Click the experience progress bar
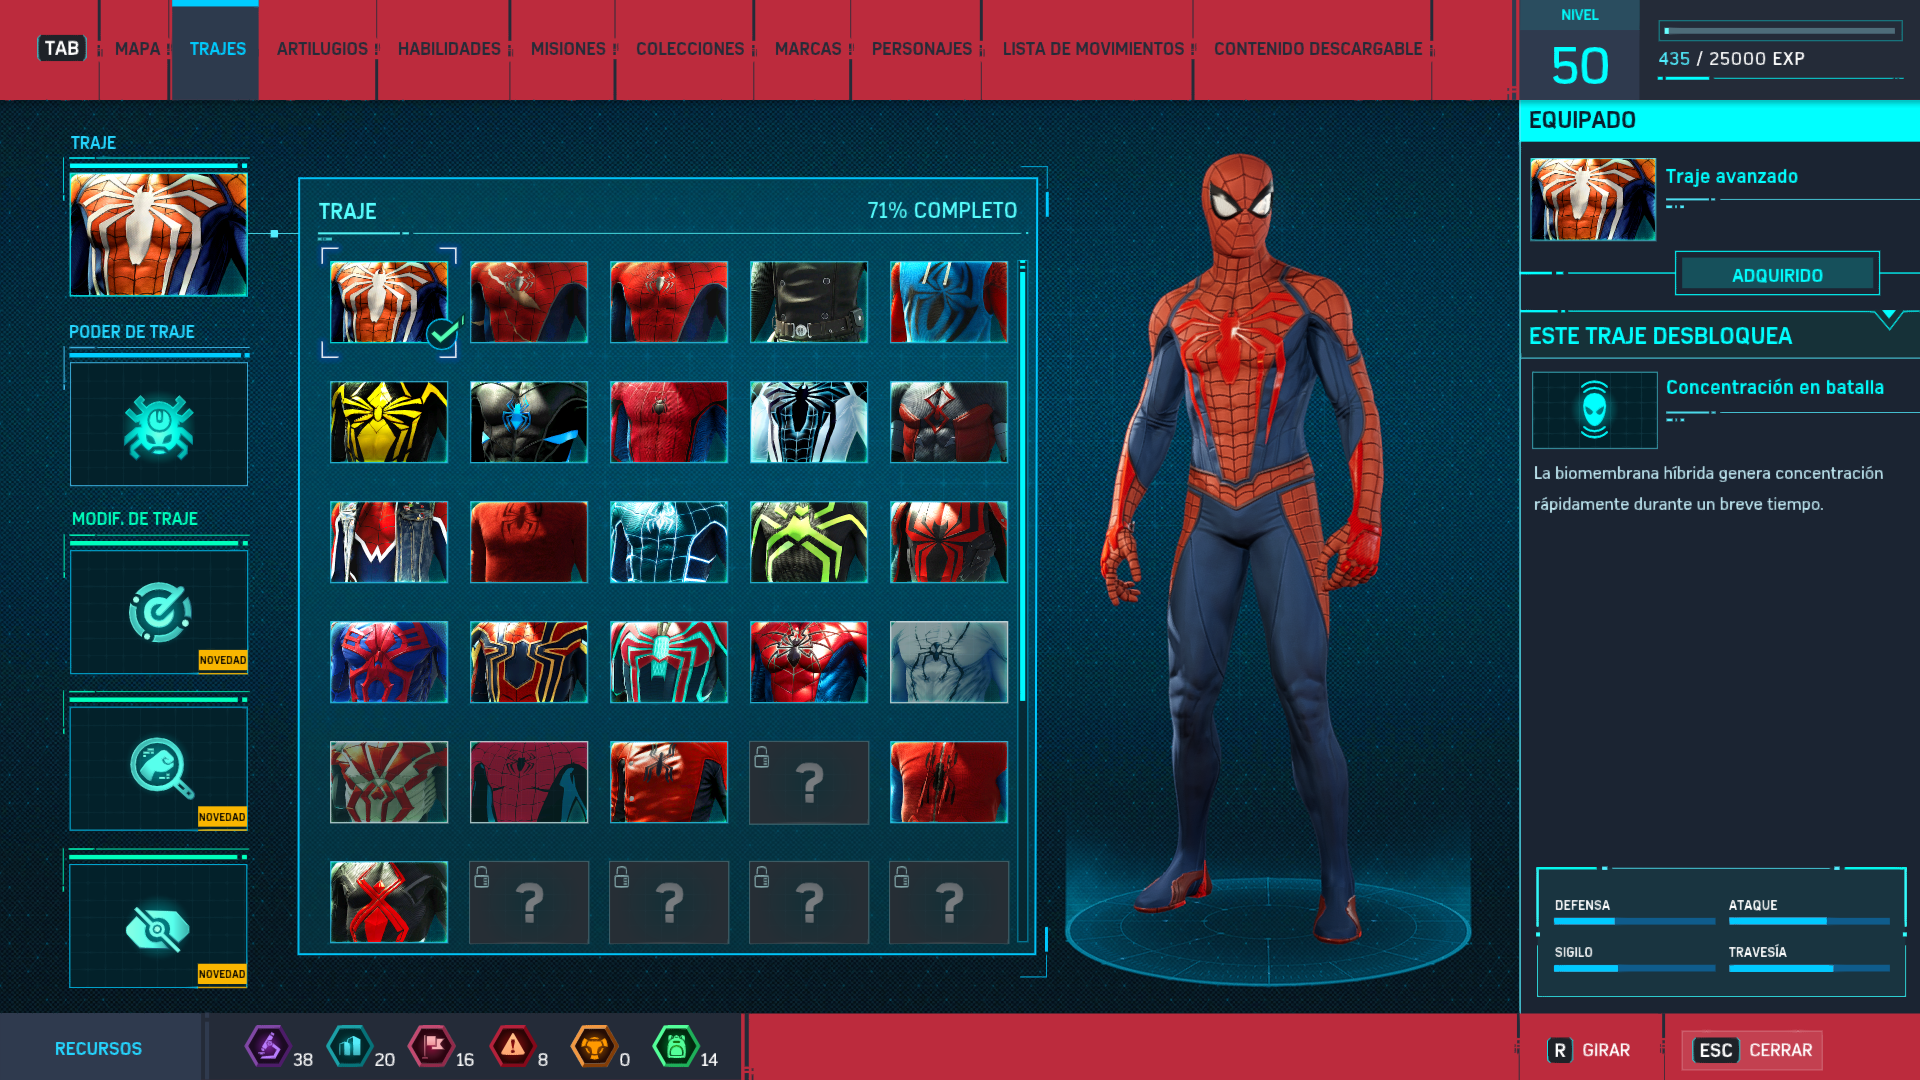 1780,31
